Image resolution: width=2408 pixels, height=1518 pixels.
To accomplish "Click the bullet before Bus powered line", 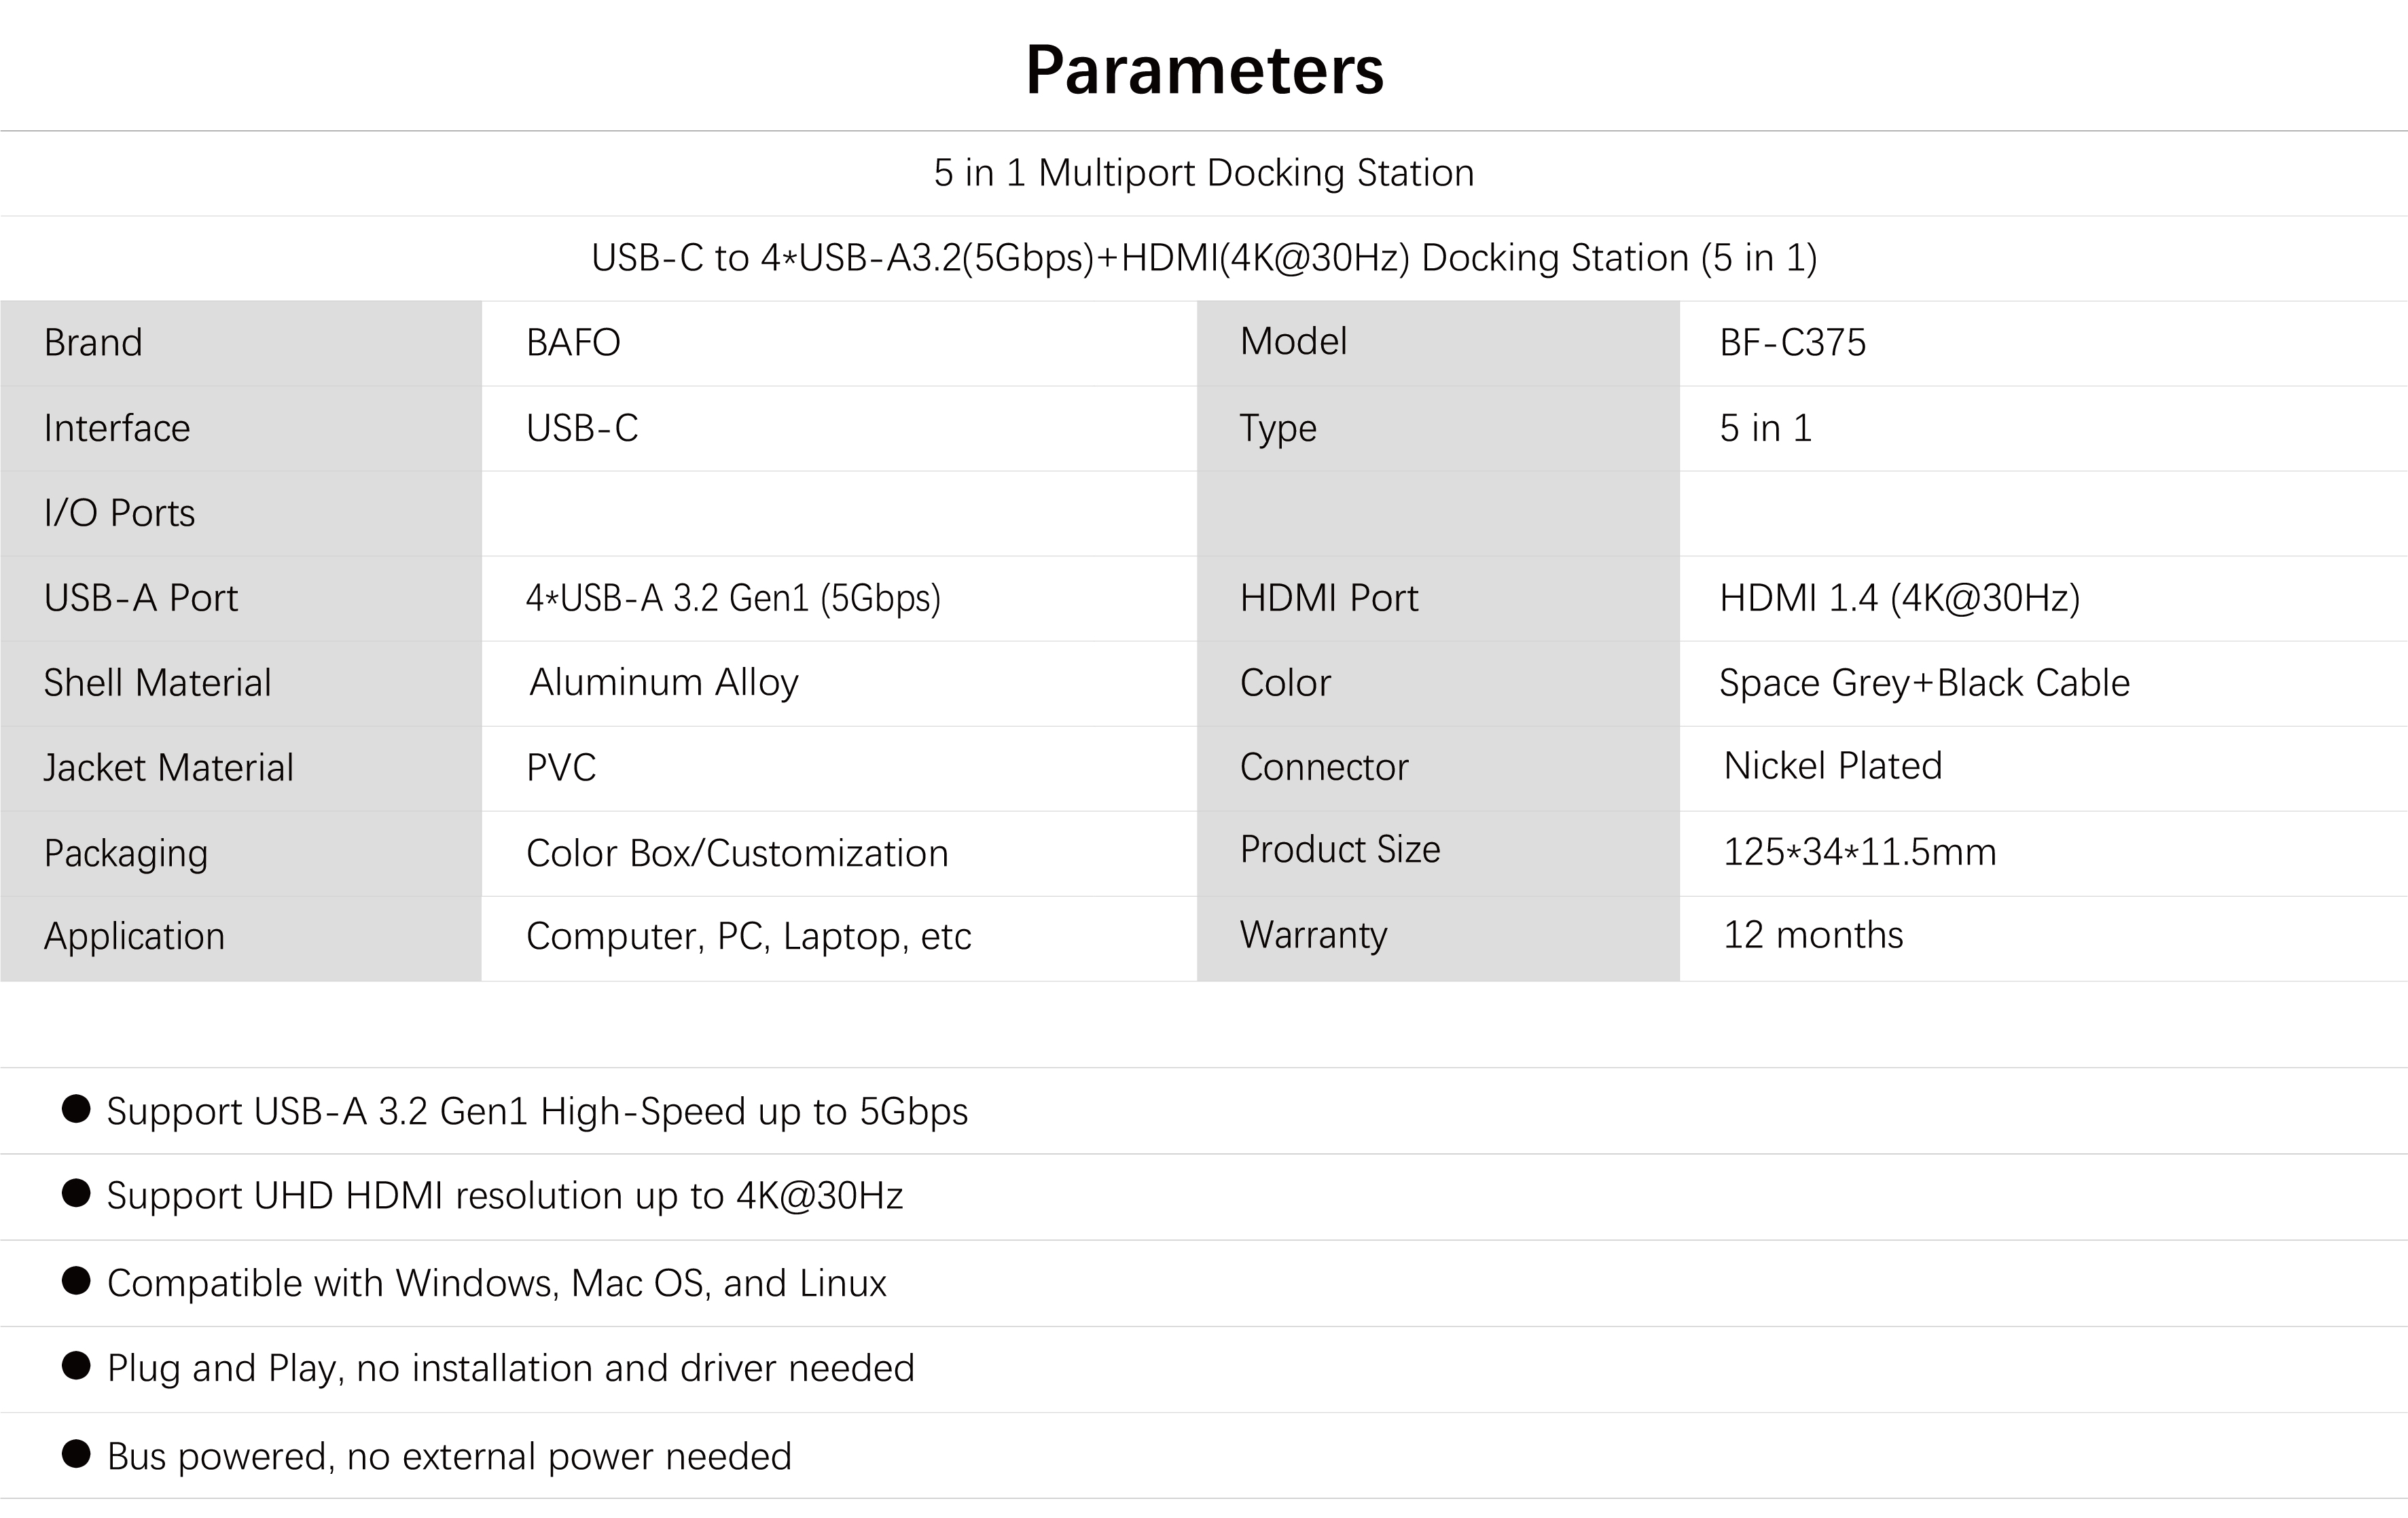I will tap(76, 1453).
